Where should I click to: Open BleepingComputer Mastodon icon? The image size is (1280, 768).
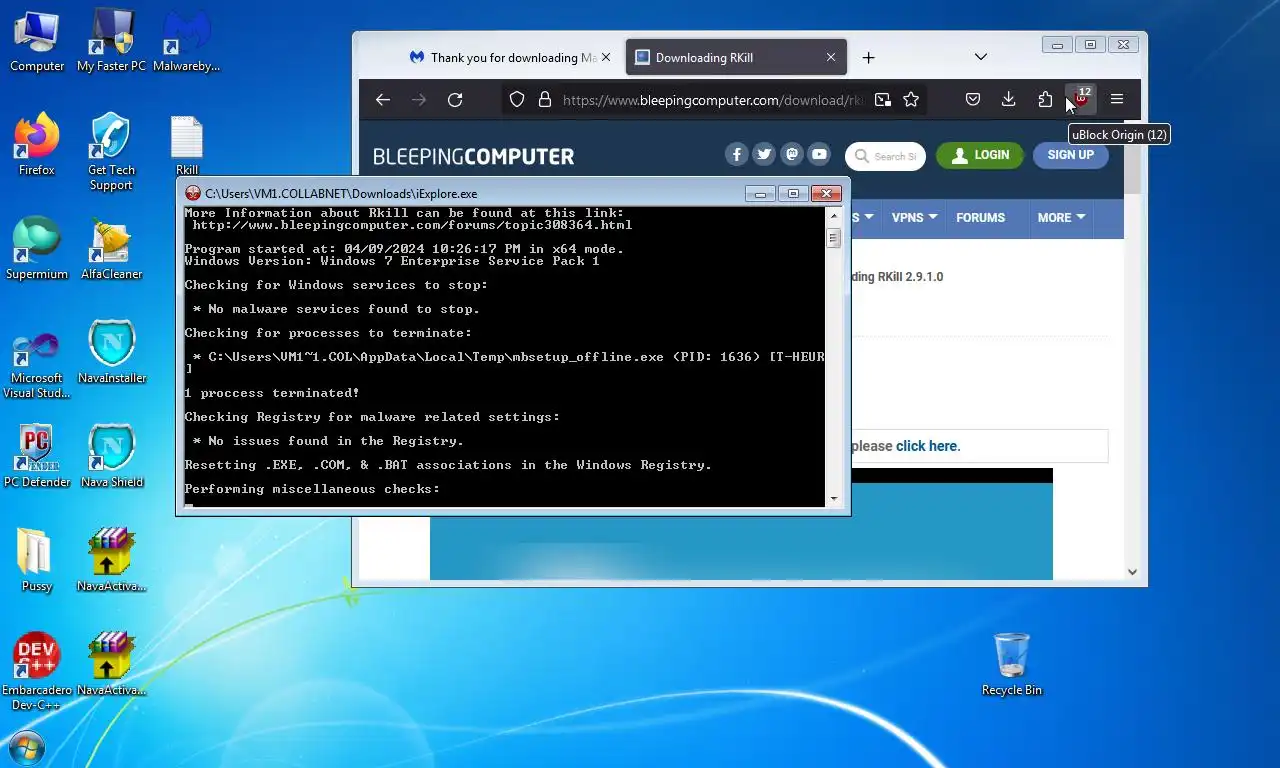click(x=792, y=154)
